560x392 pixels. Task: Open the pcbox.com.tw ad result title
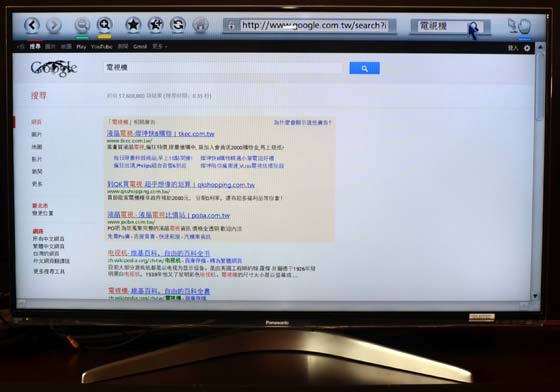pos(169,215)
